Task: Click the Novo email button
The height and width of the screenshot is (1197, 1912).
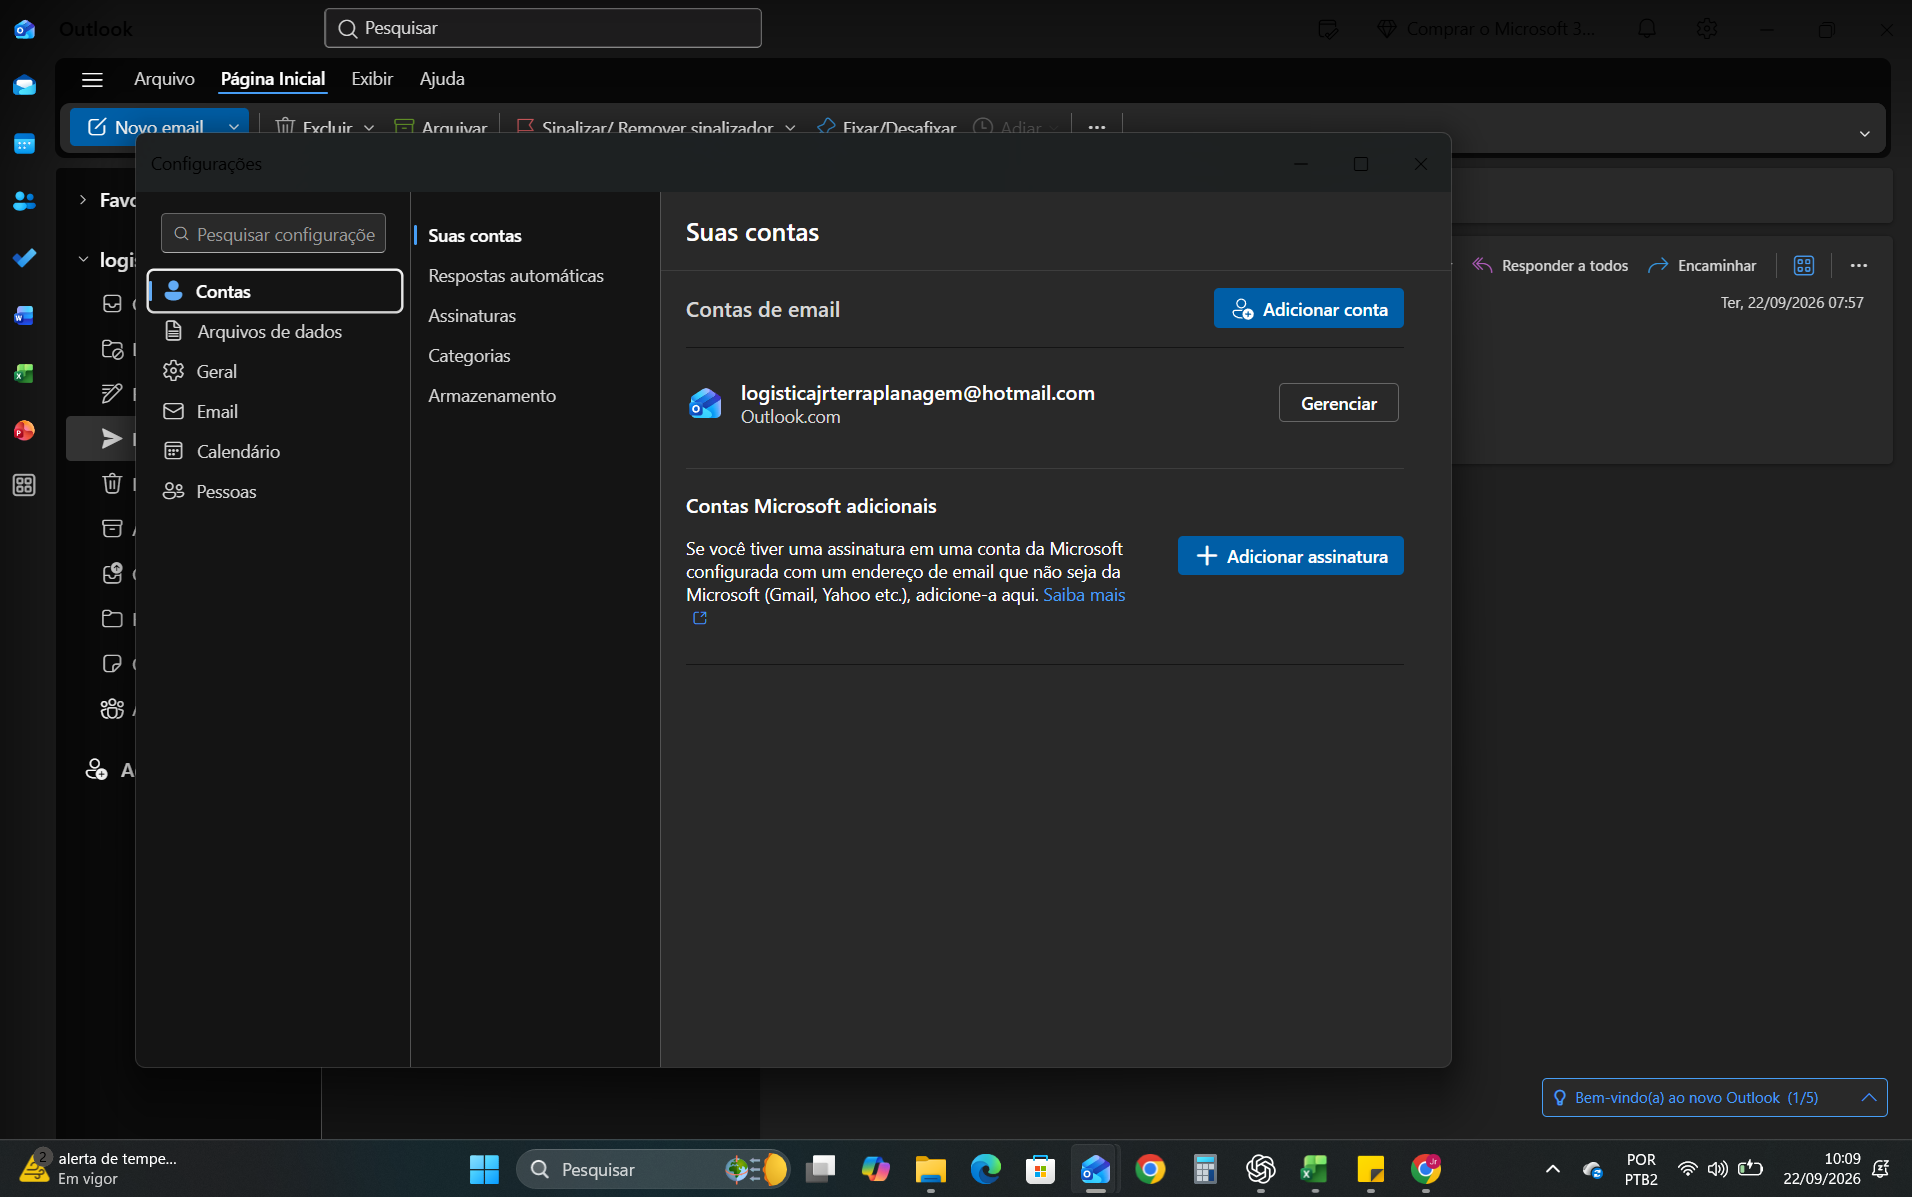Action: (x=146, y=127)
